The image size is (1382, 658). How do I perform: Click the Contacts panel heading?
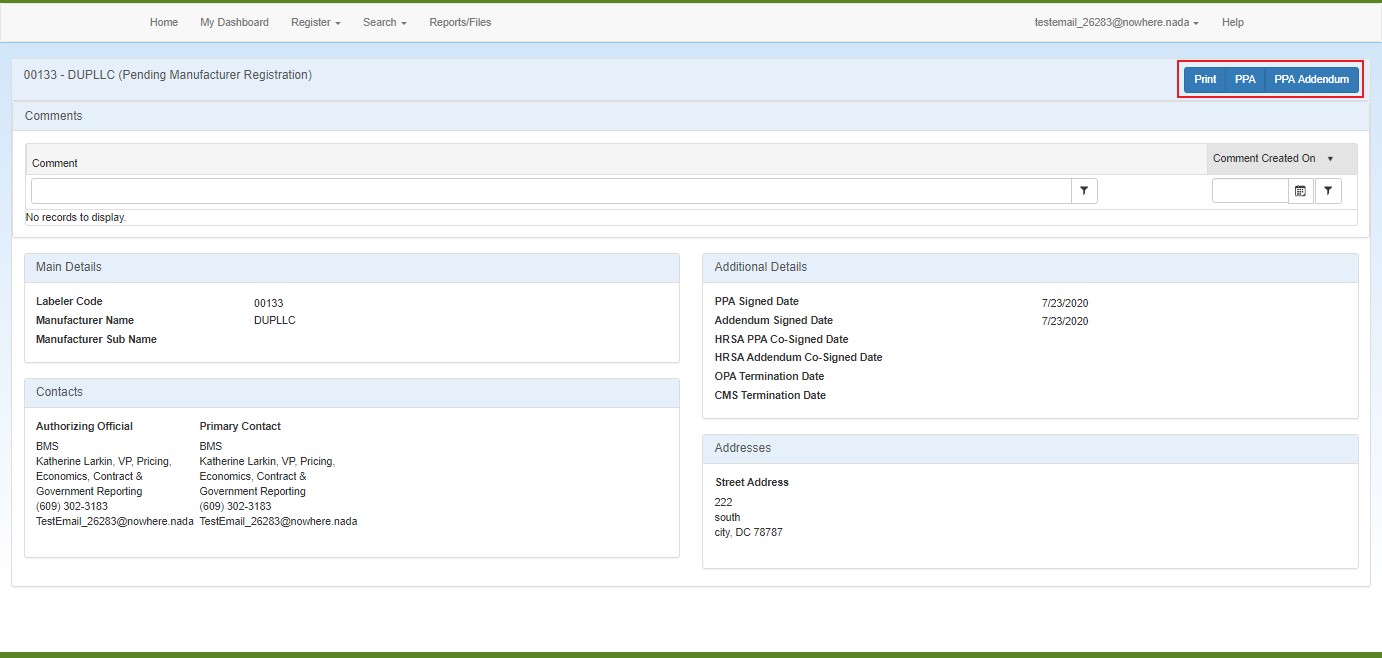point(60,392)
